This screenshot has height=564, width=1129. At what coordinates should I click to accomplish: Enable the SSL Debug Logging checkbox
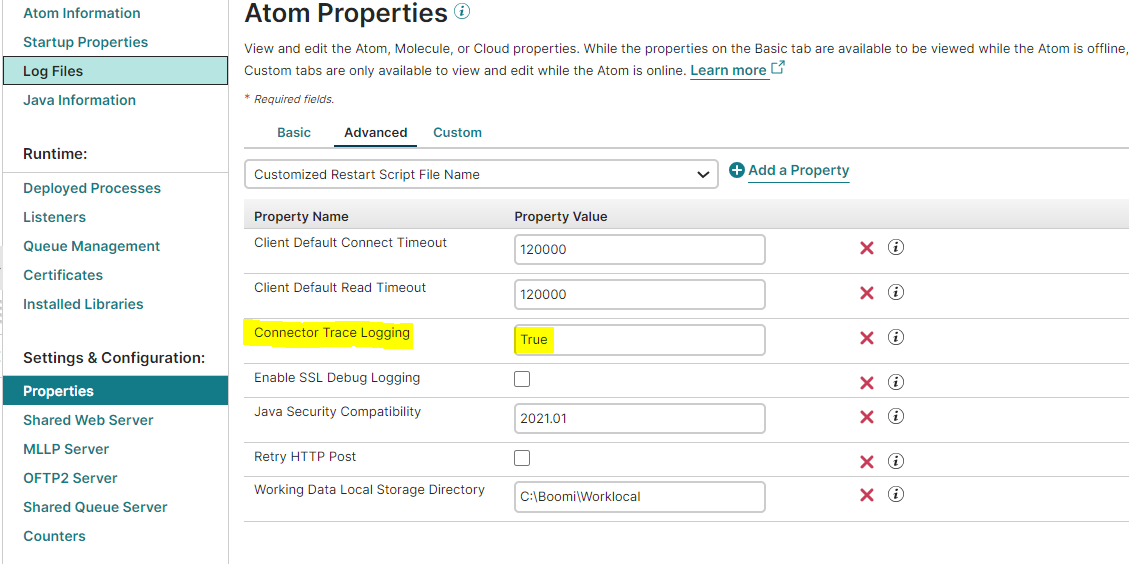(x=522, y=379)
